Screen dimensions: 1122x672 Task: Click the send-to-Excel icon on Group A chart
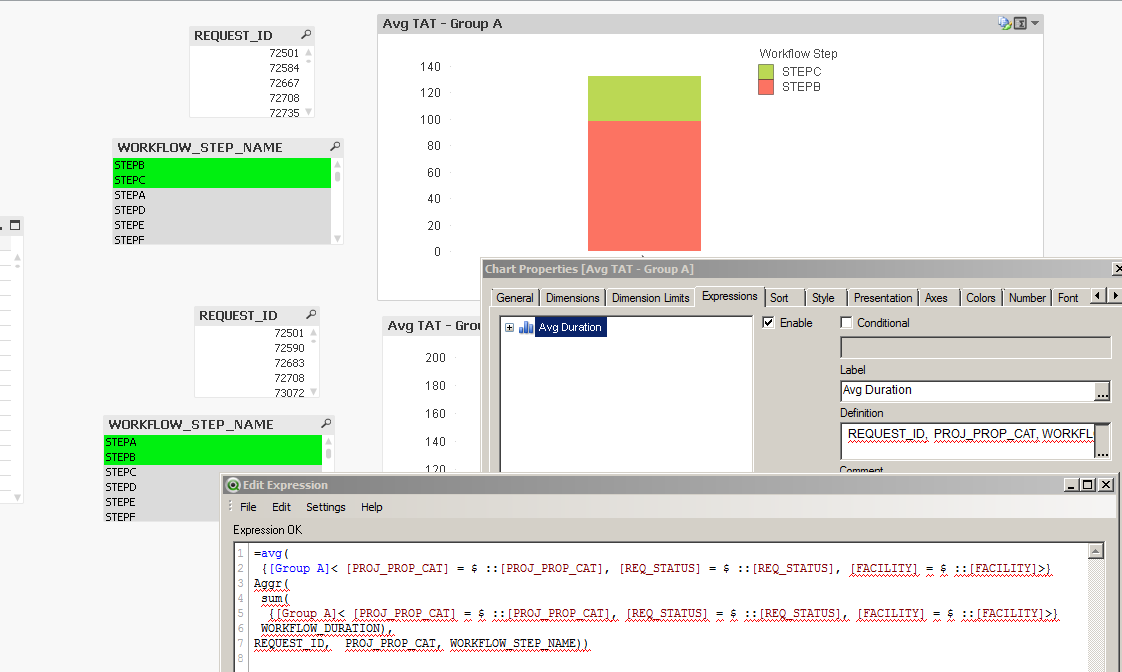1020,23
